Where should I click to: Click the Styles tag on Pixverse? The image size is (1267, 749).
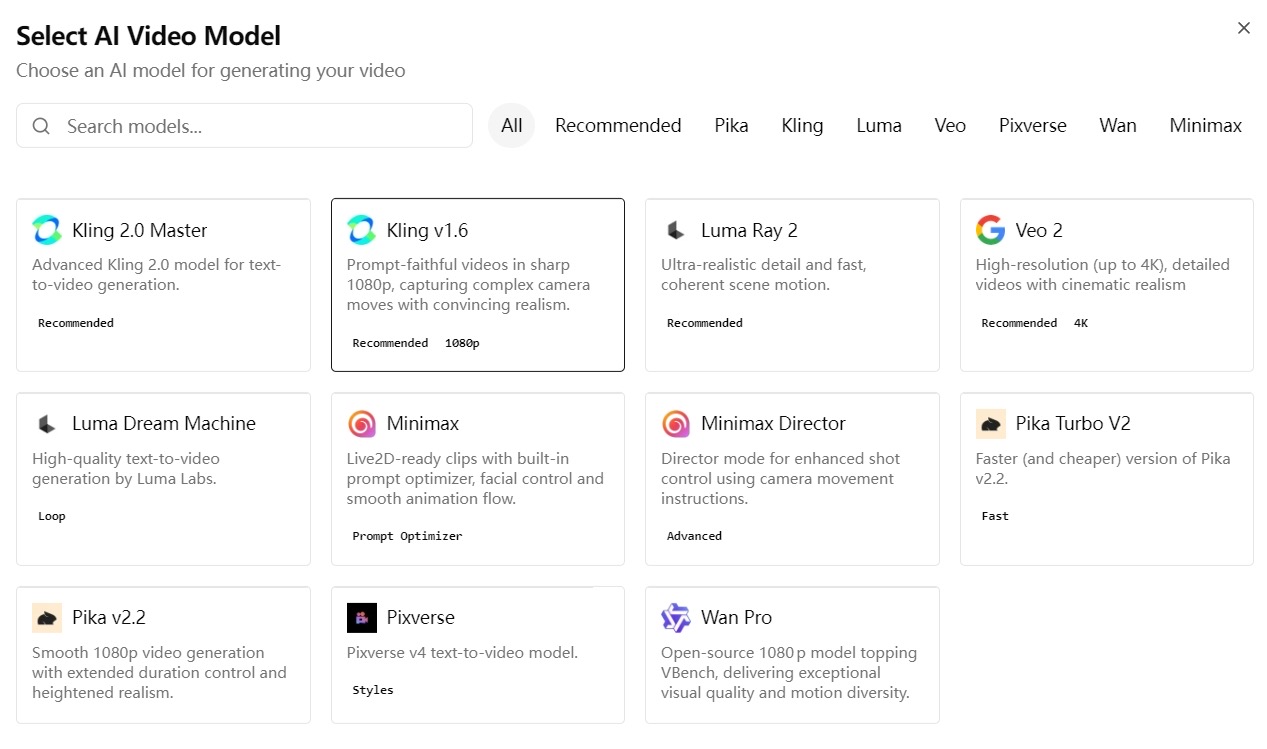point(373,690)
